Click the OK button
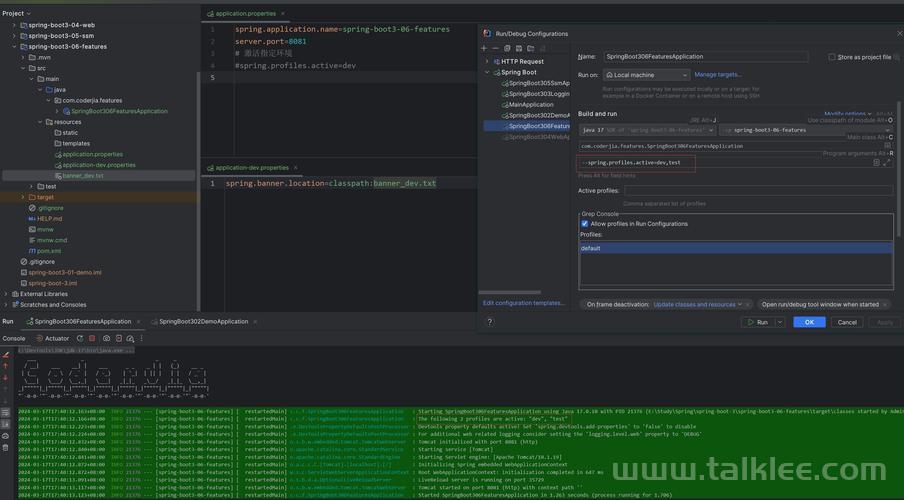Image resolution: width=904 pixels, height=500 pixels. (x=809, y=322)
